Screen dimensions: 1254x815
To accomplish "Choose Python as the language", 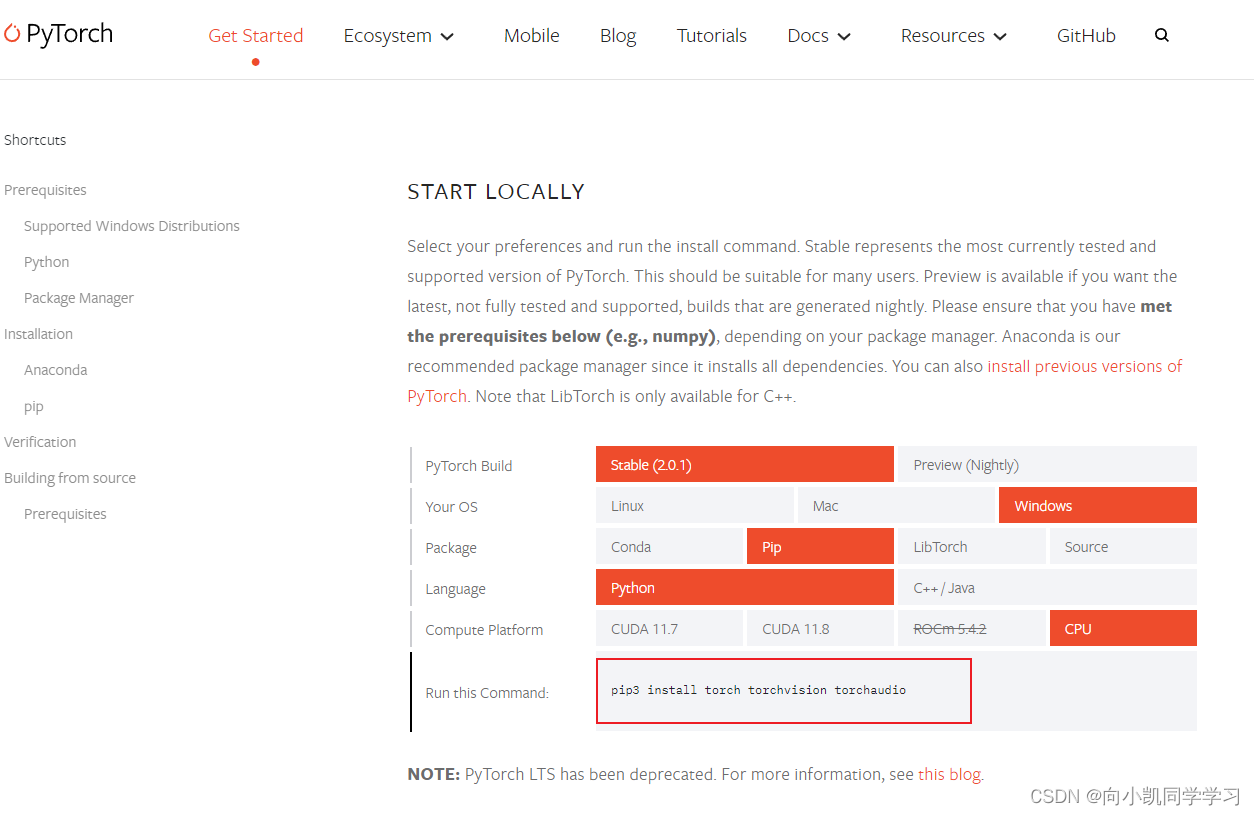I will click(745, 587).
